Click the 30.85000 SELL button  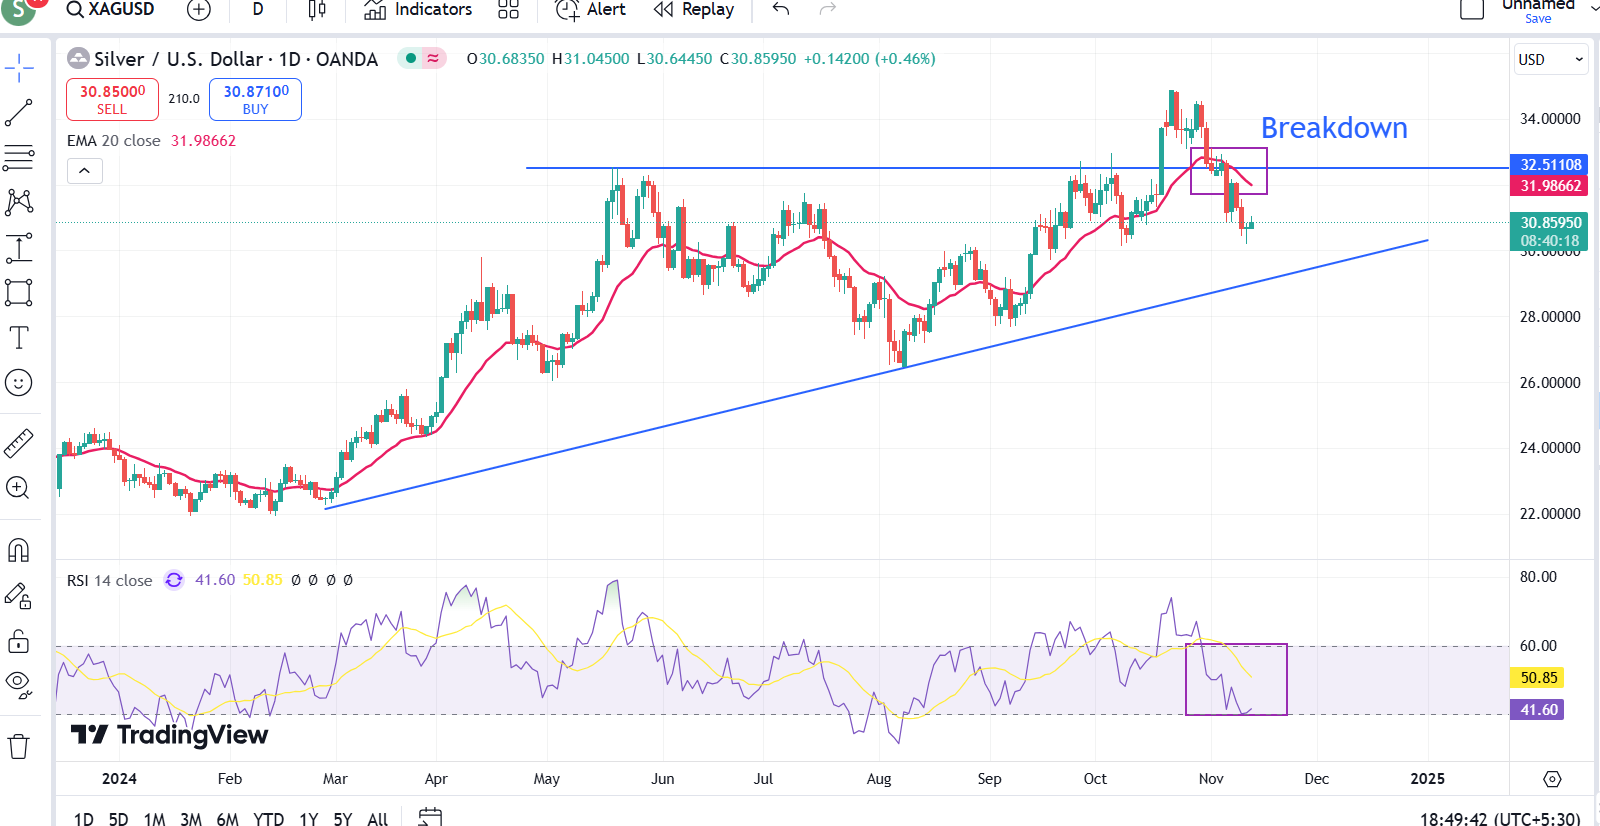(112, 99)
